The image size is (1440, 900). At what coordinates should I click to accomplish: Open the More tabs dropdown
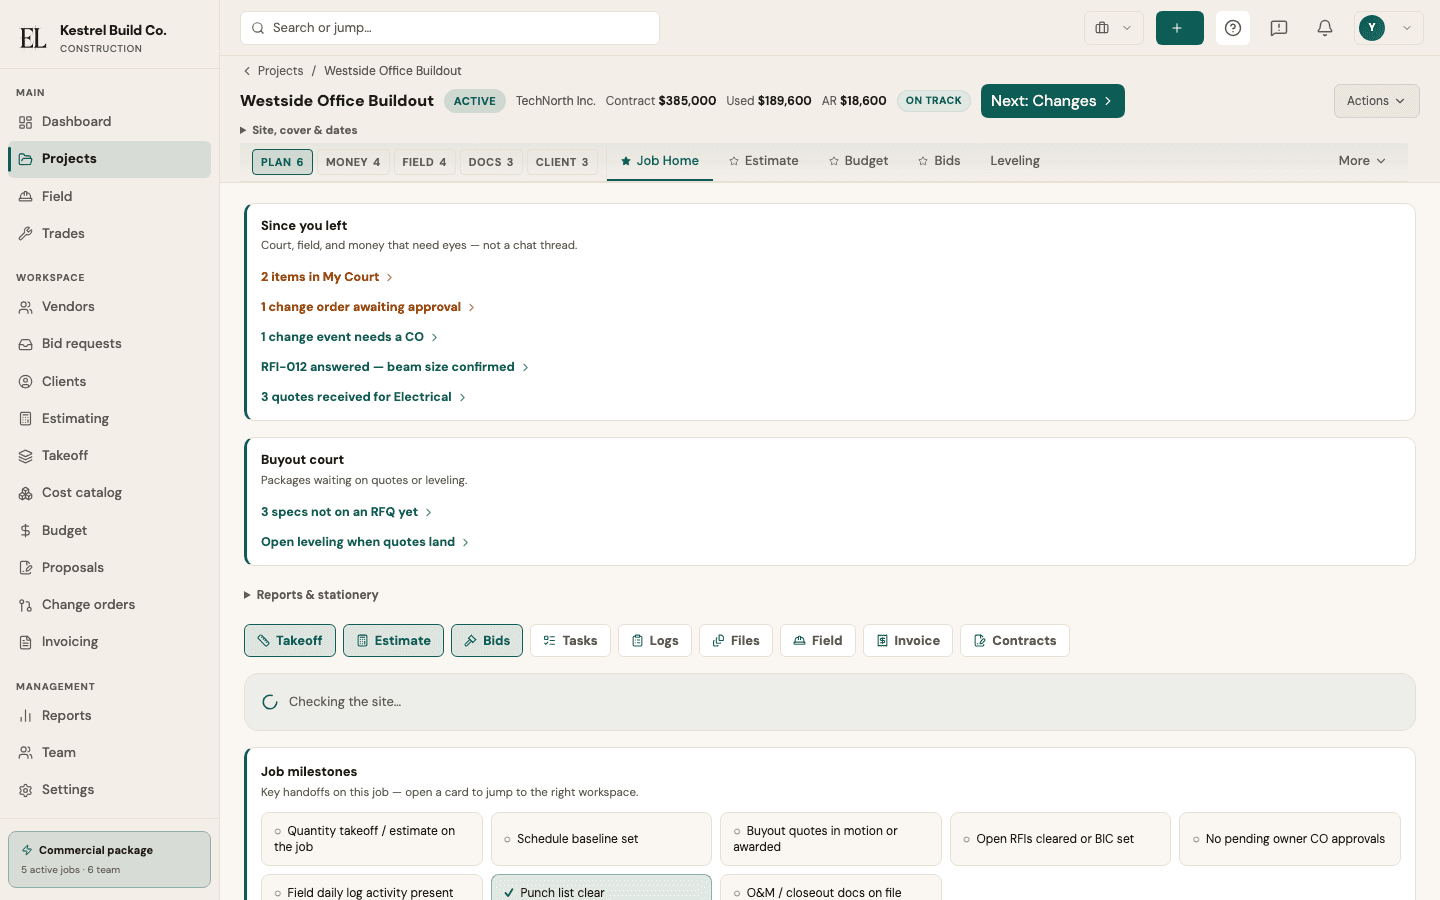pyautogui.click(x=1362, y=161)
